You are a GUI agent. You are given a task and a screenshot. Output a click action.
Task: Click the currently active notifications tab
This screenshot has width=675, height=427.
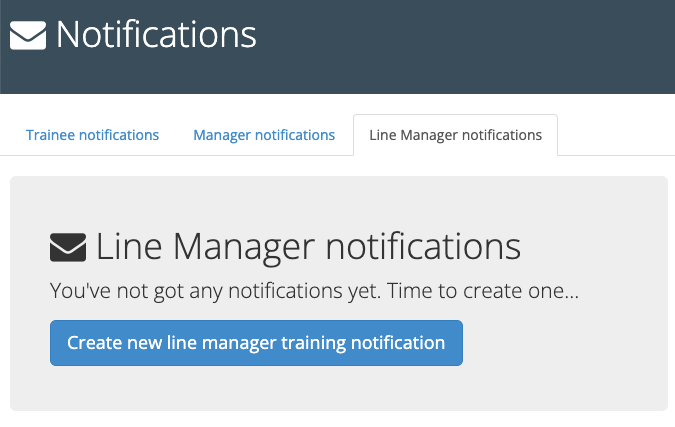(455, 135)
